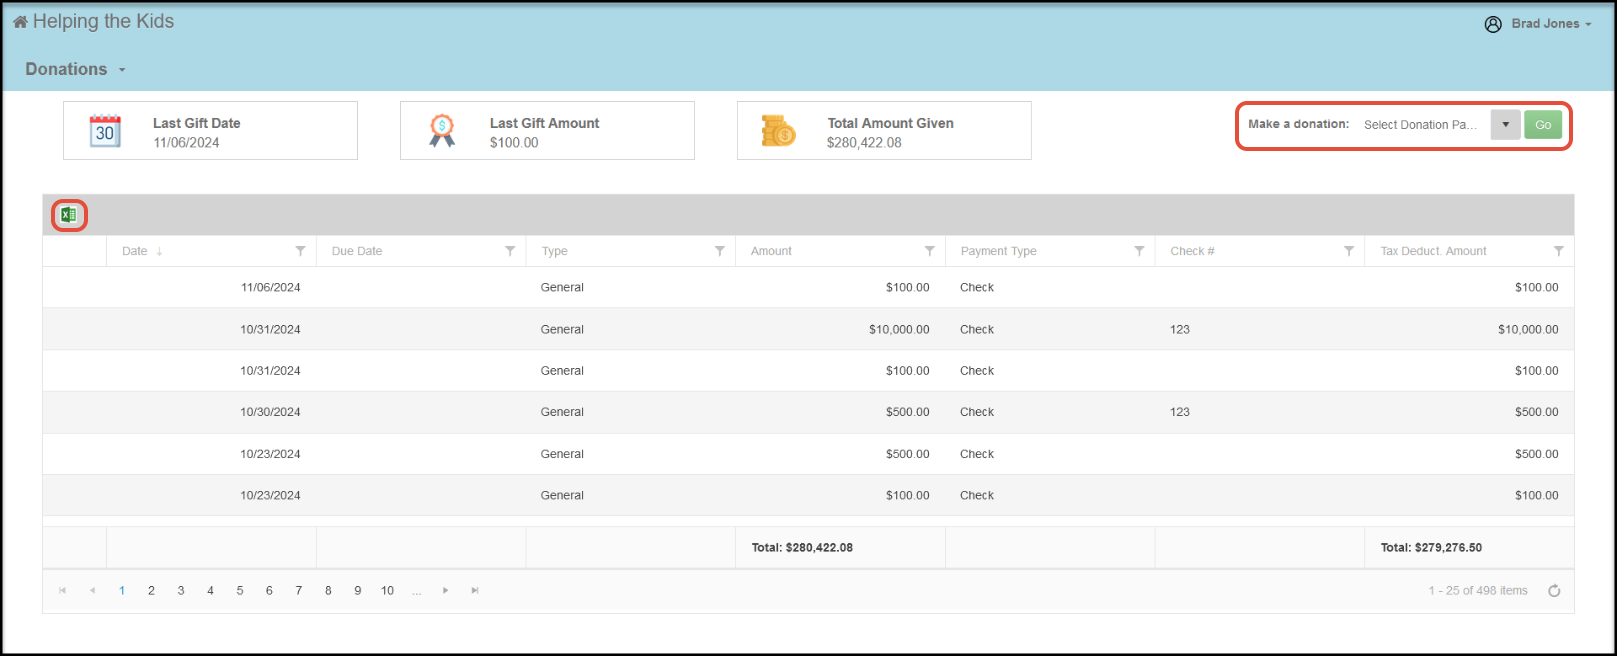This screenshot has width=1617, height=656.
Task: Open the Due Date column filter icon
Action: 510,251
